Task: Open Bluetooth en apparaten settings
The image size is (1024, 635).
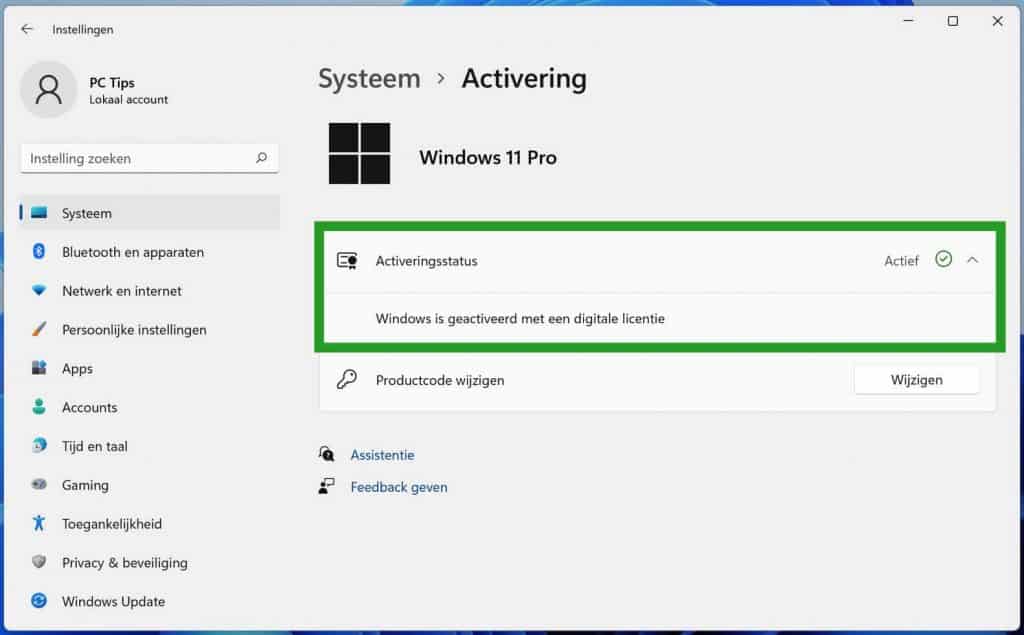Action: point(132,252)
